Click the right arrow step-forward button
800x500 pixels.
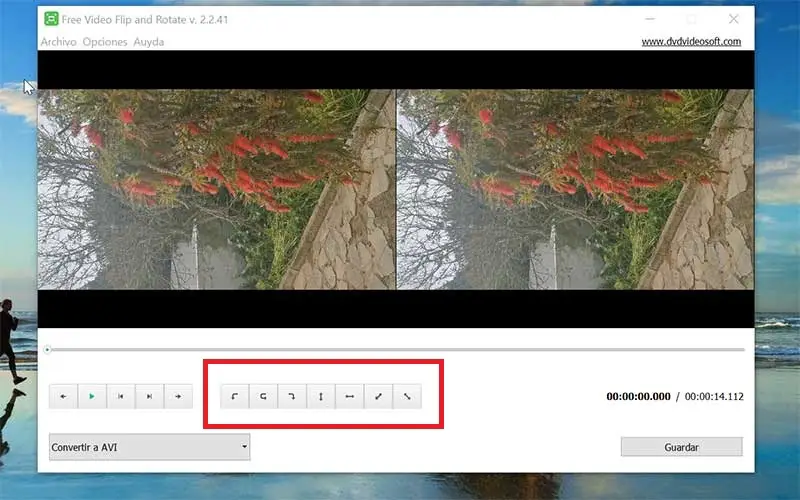(178, 396)
